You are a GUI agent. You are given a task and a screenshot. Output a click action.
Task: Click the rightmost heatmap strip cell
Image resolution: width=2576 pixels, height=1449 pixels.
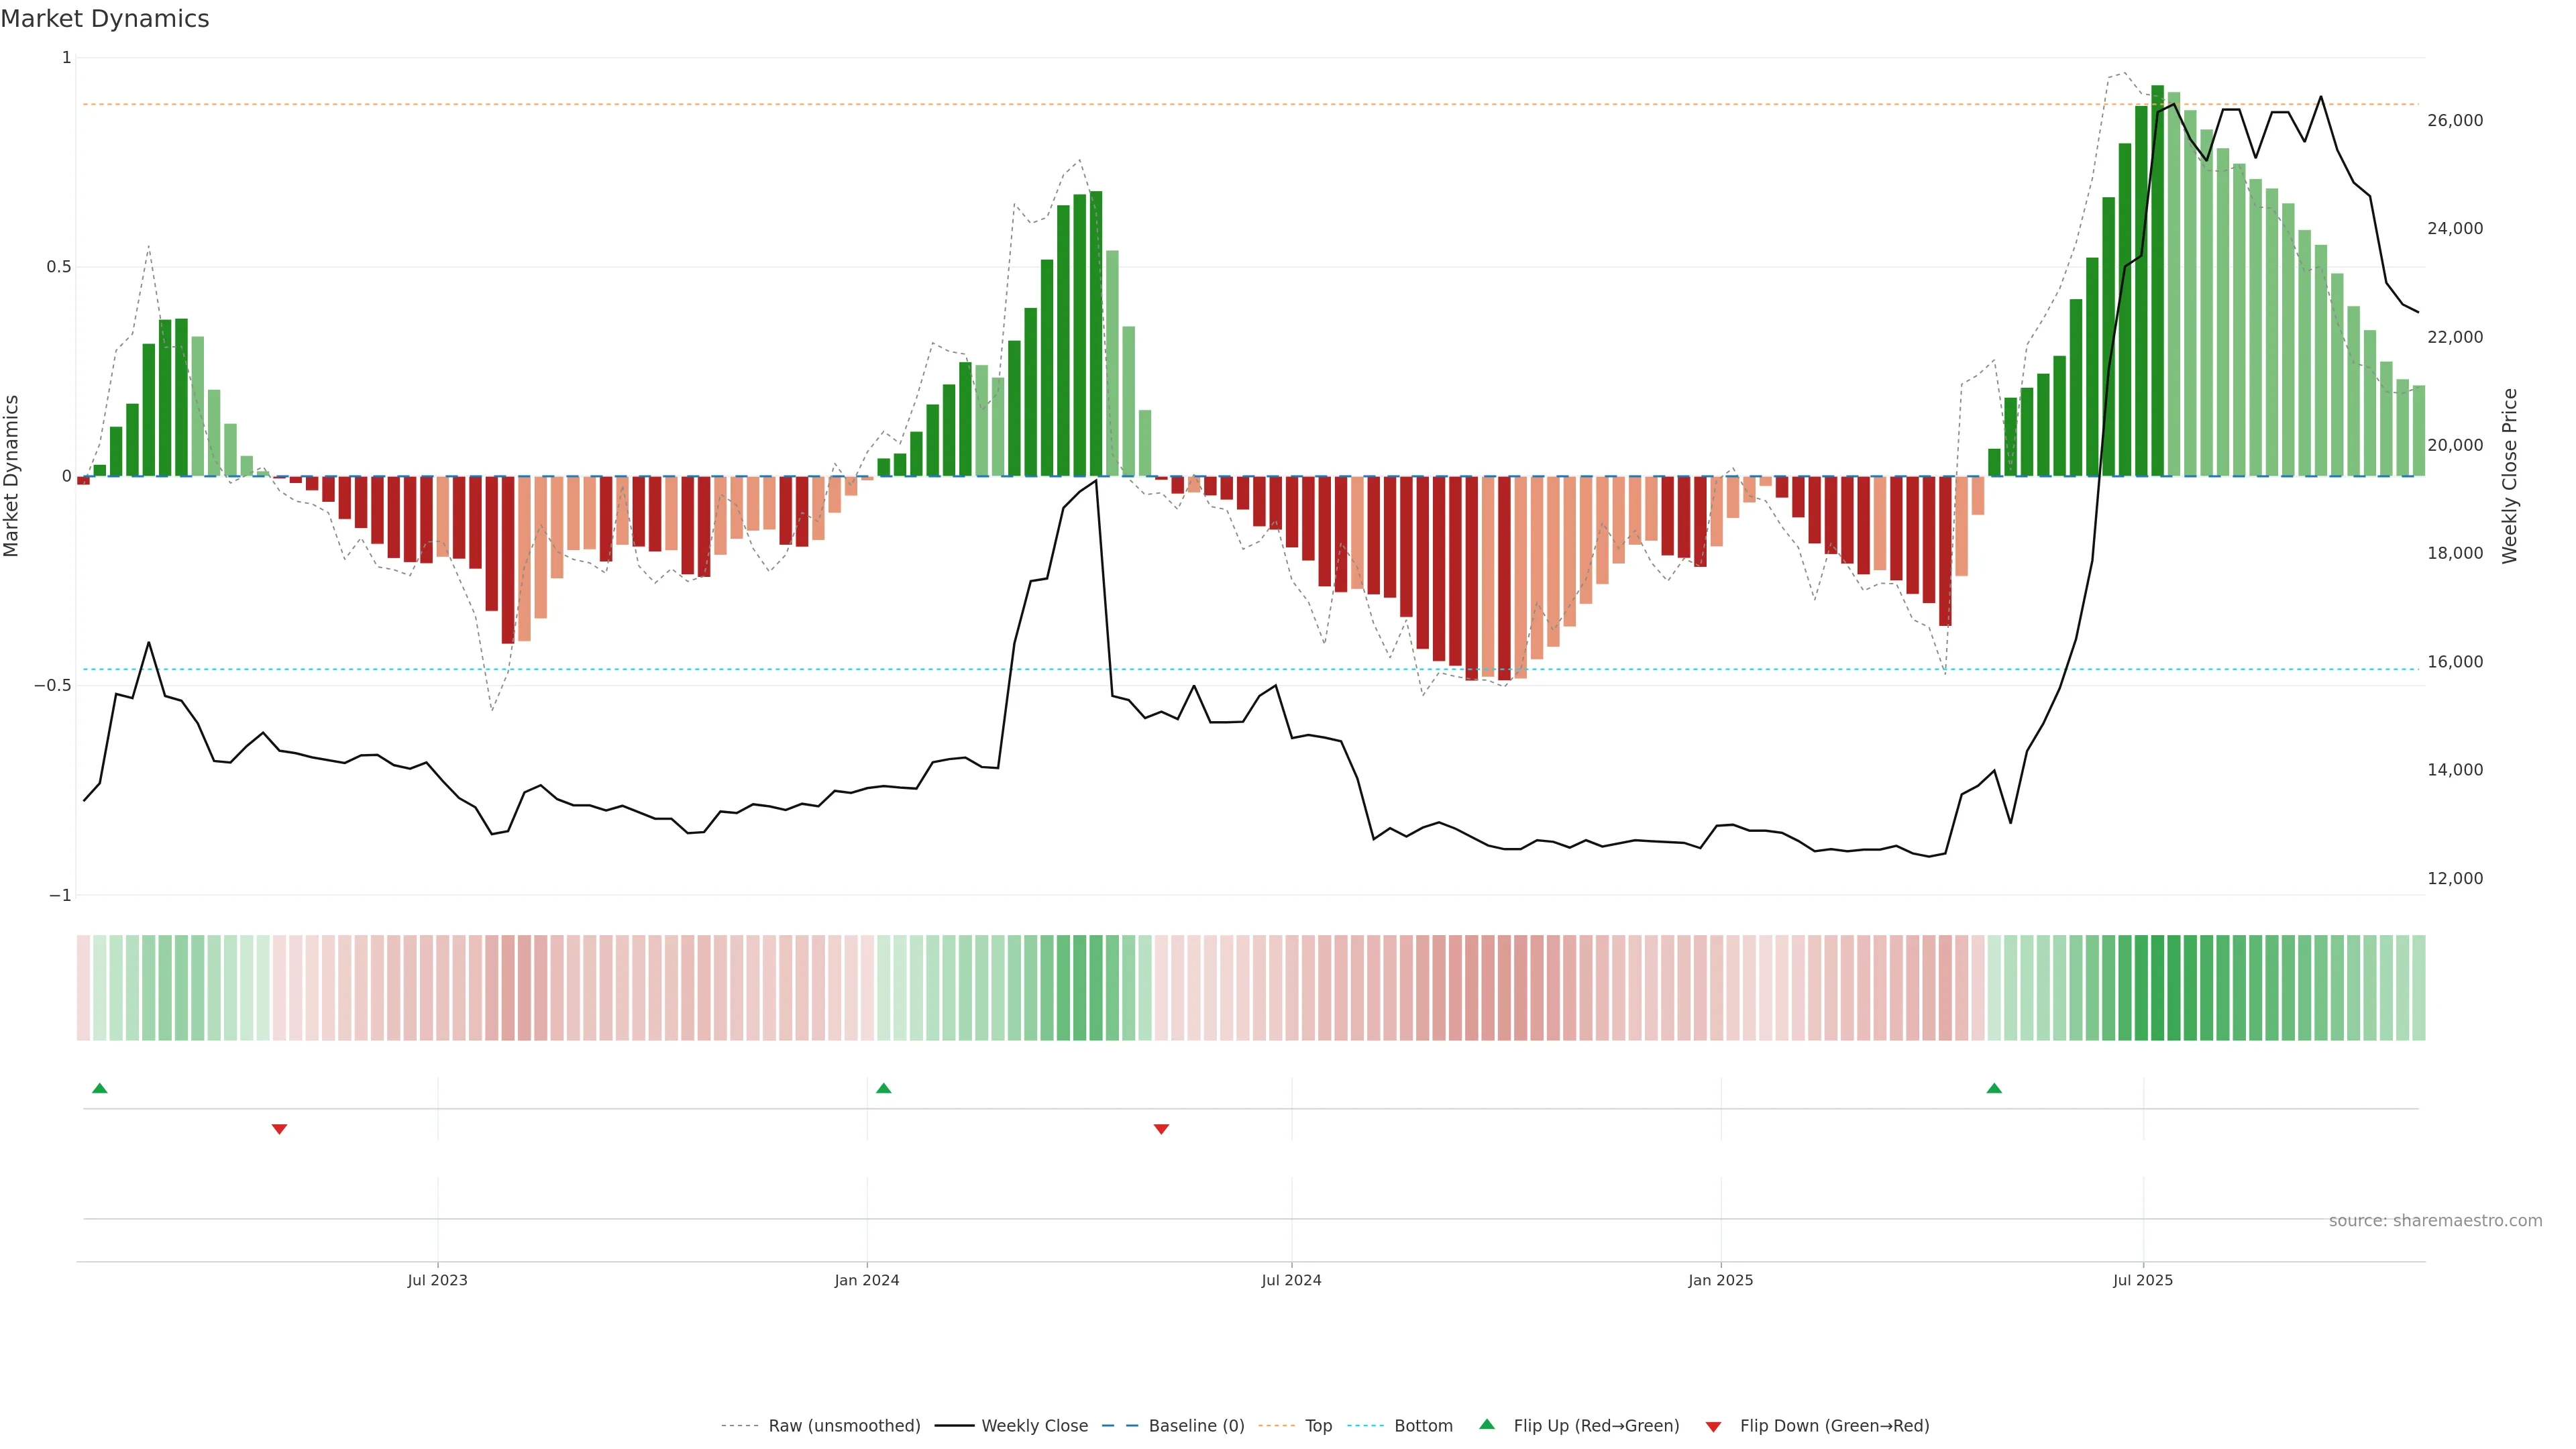click(2418, 988)
